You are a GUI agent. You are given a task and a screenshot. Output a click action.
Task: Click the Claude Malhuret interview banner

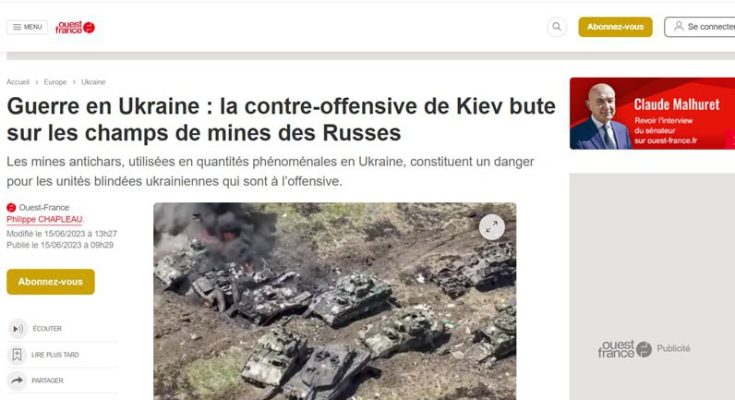[652, 113]
